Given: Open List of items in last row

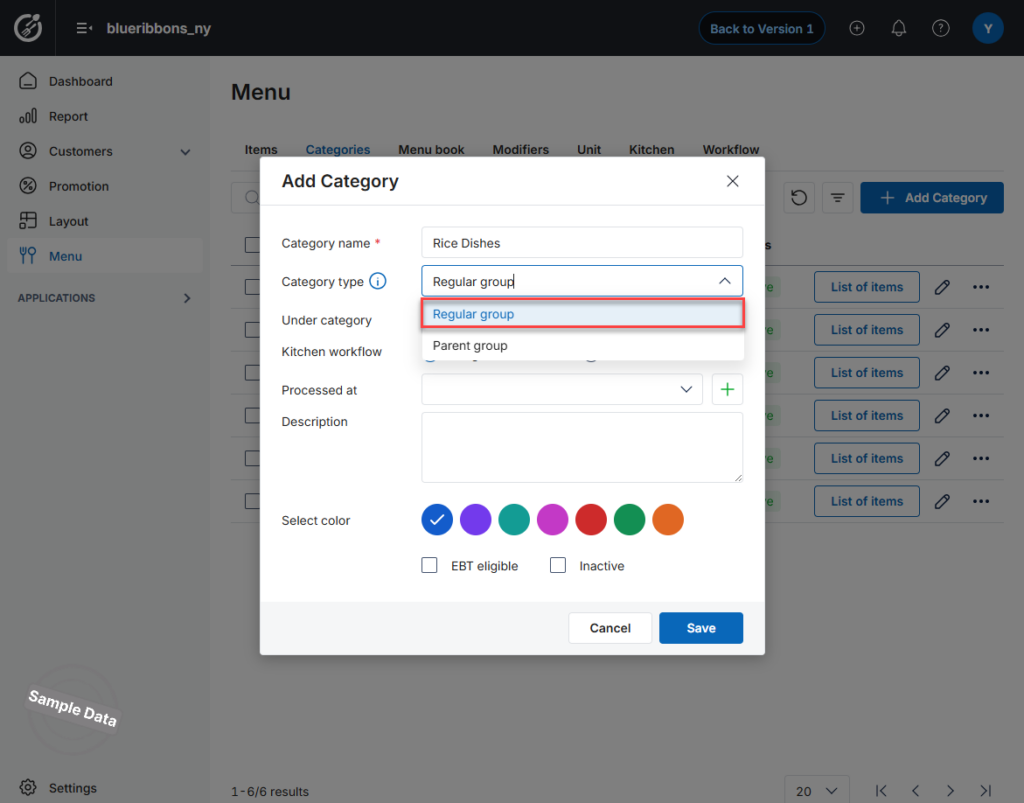Looking at the screenshot, I should tap(867, 501).
